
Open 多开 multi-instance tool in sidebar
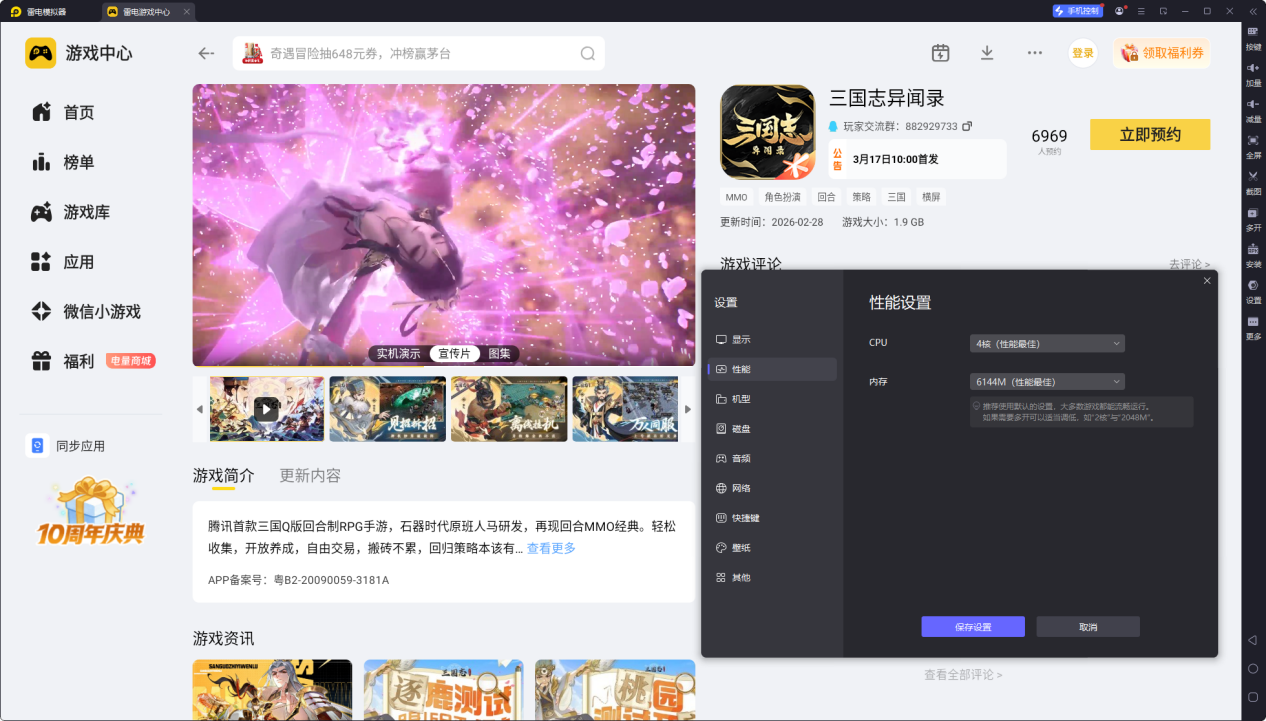[1253, 214]
